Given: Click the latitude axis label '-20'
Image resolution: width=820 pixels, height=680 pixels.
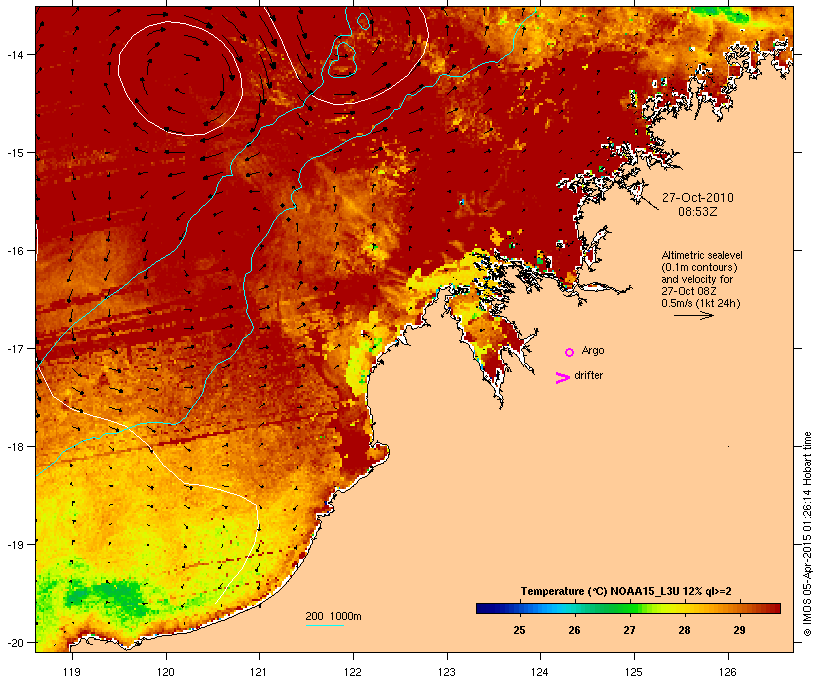Looking at the screenshot, I should click(x=14, y=643).
